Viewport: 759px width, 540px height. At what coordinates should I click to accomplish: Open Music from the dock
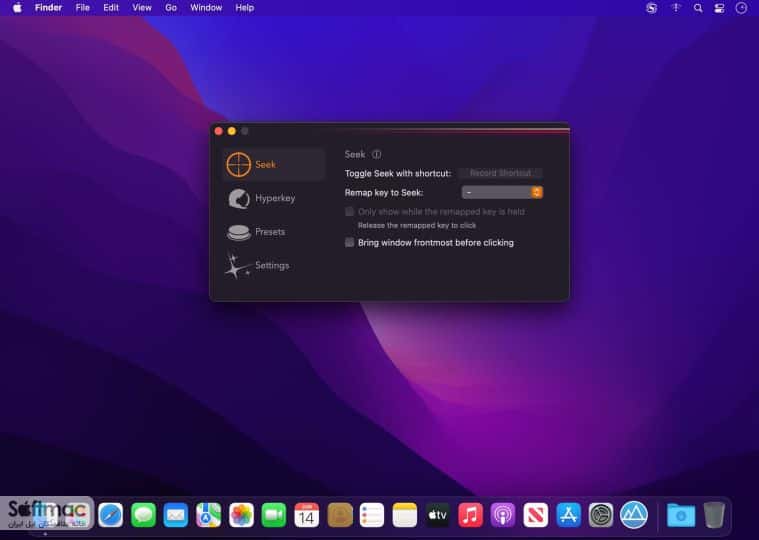click(x=471, y=515)
